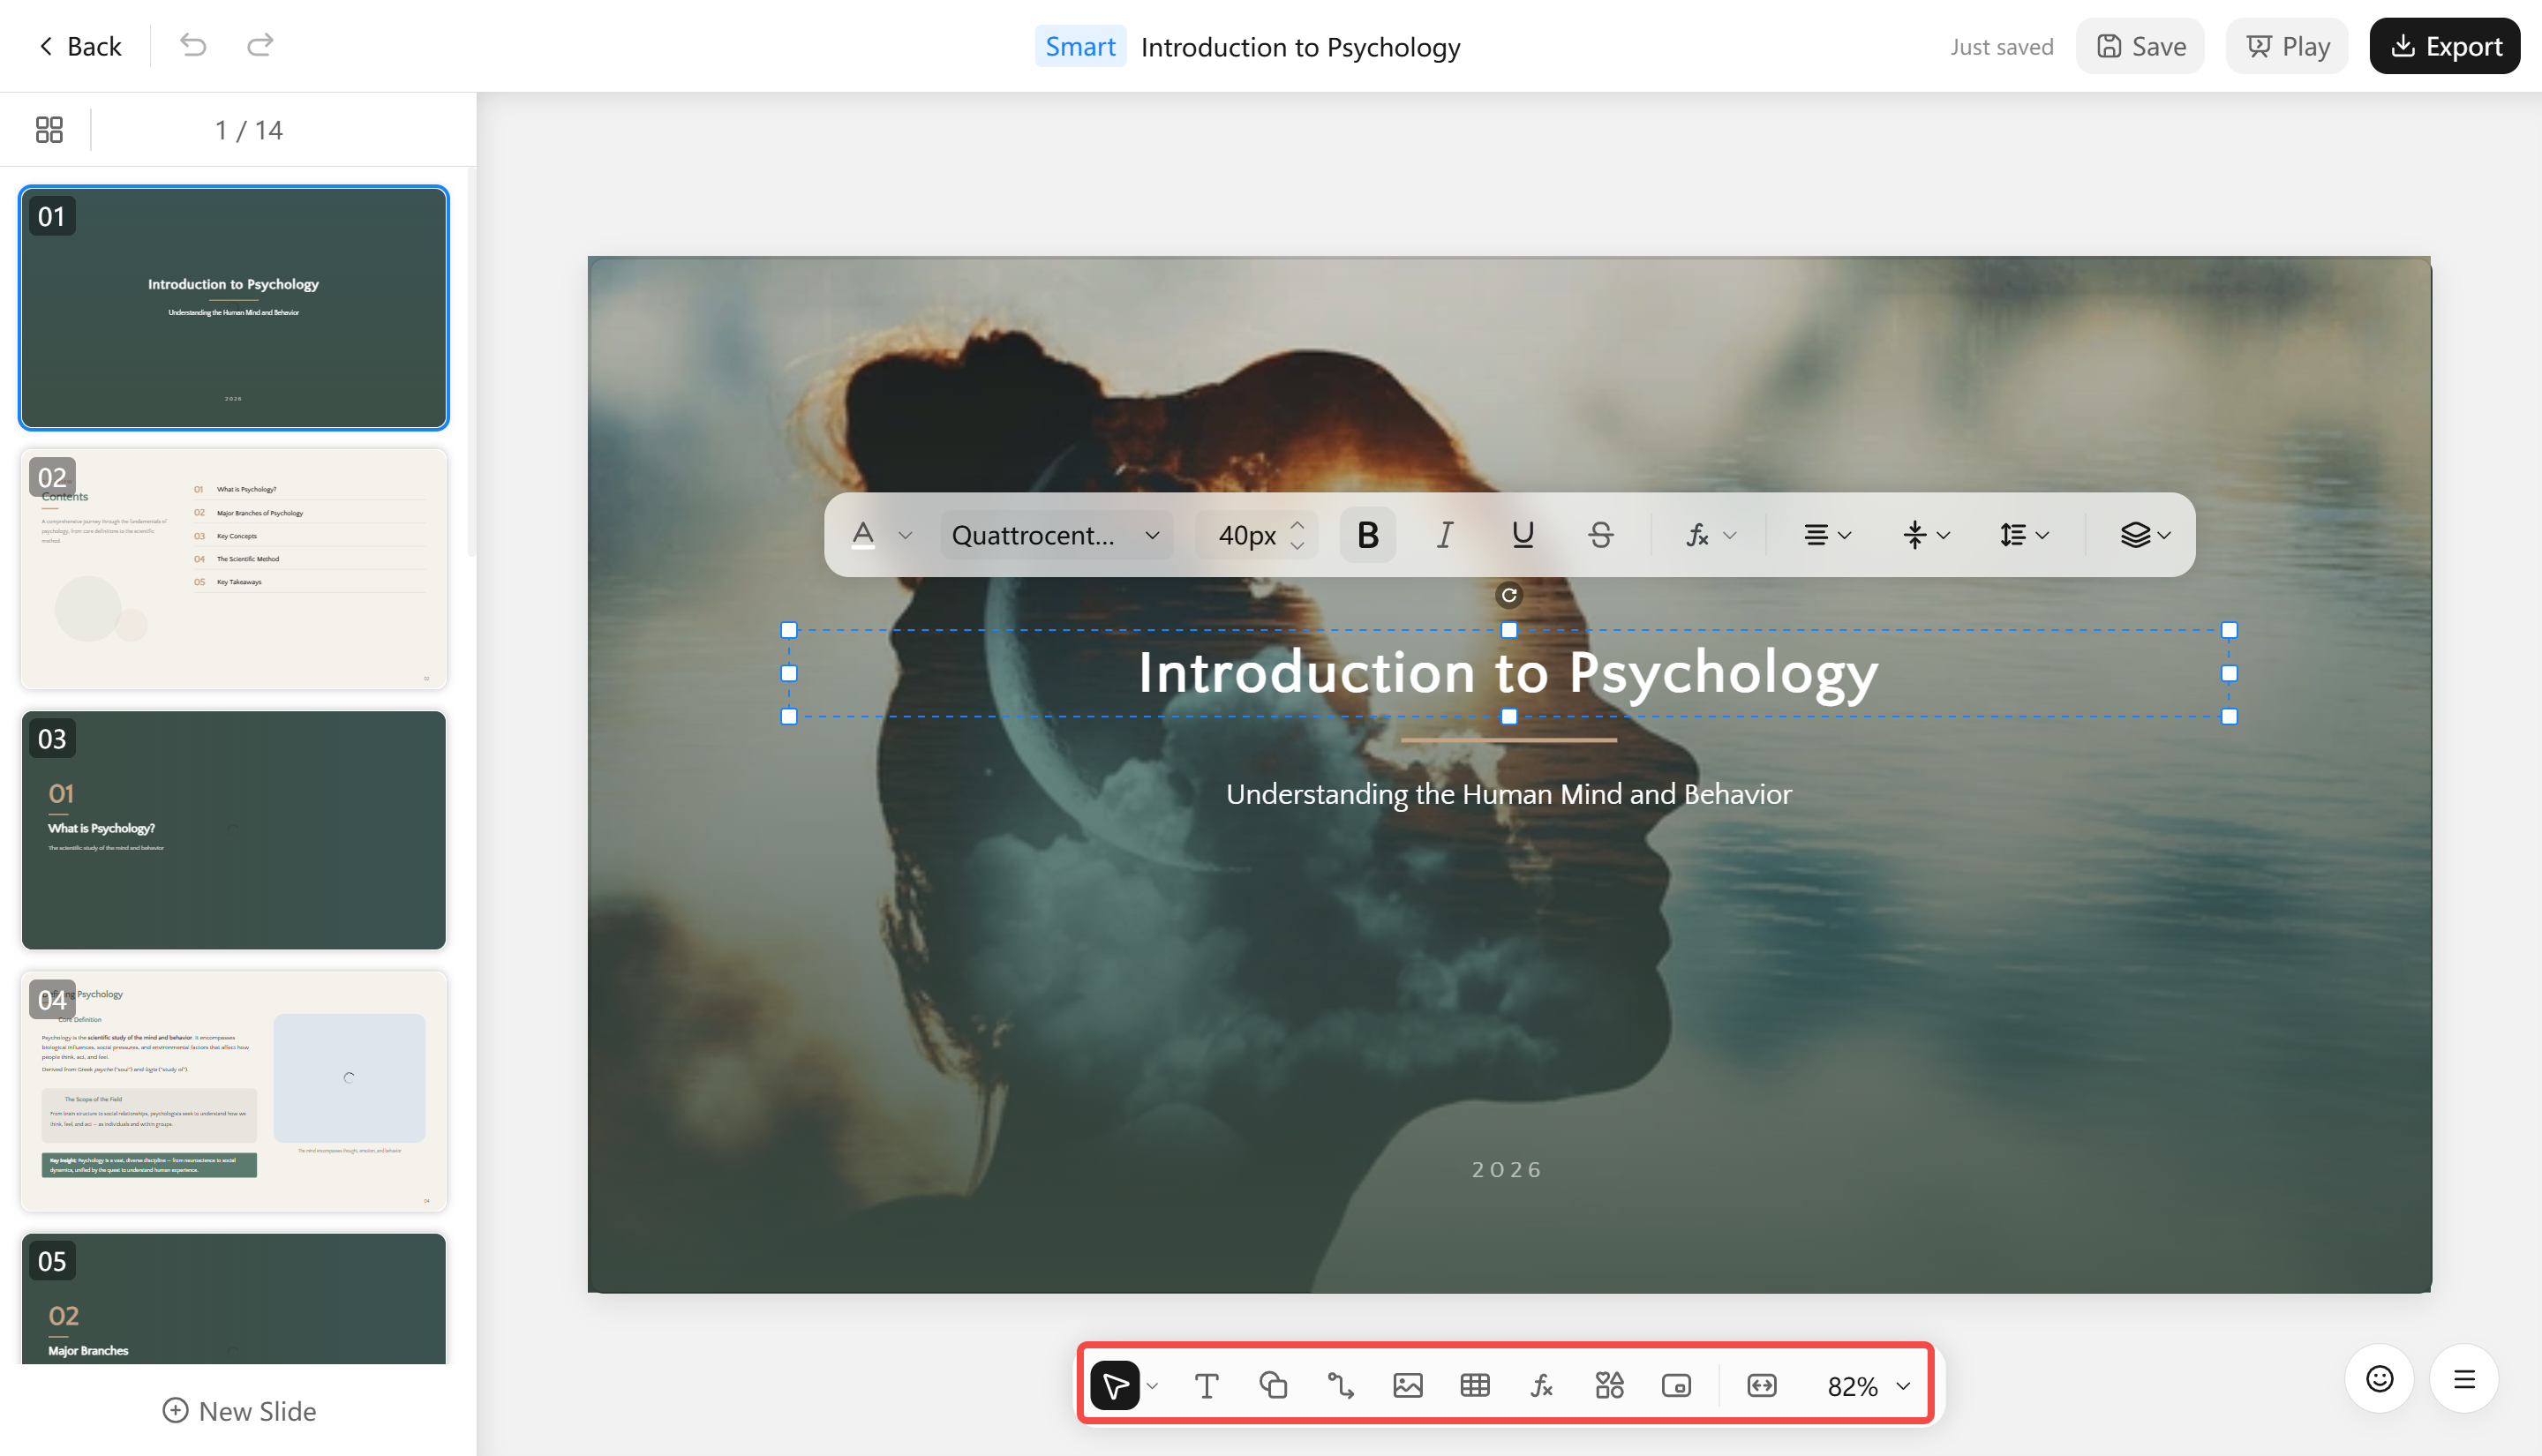The image size is (2542, 1456).
Task: Click the redo arrow icon
Action: point(260,45)
